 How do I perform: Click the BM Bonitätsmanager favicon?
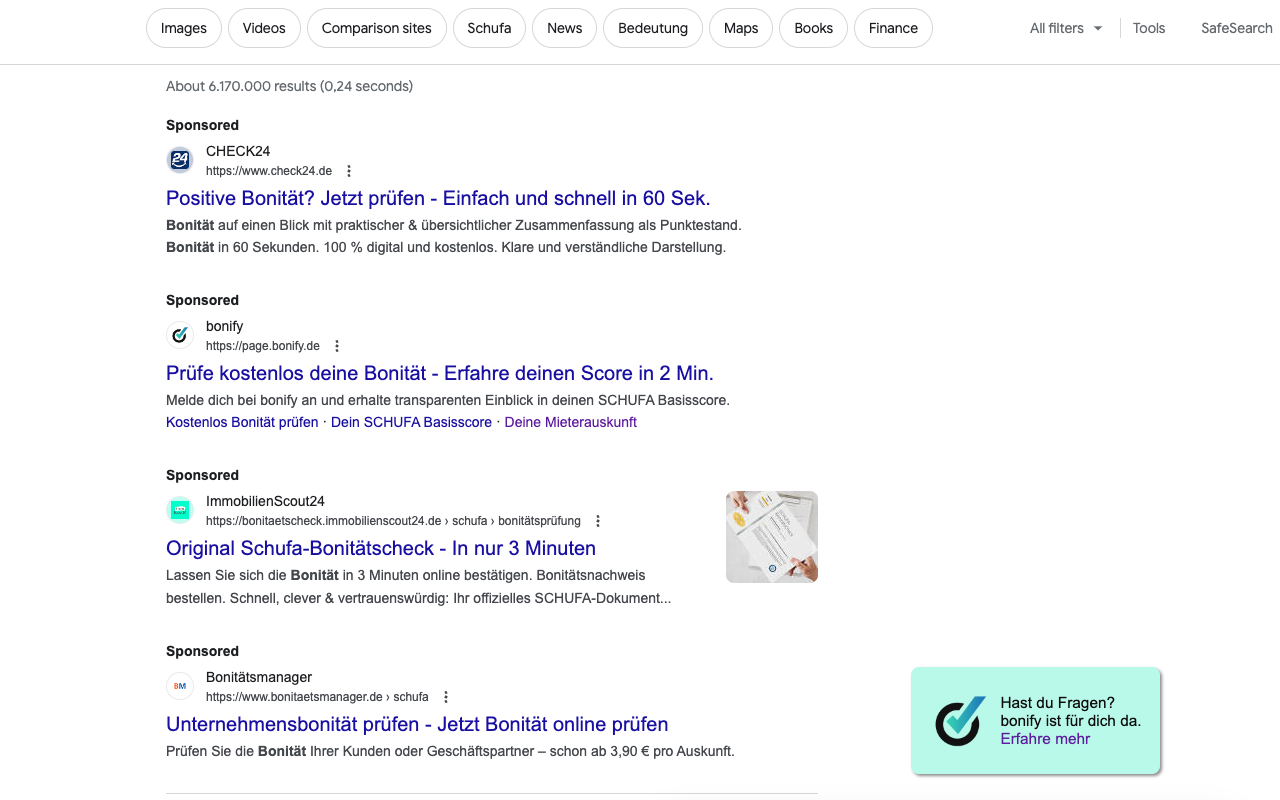[x=179, y=686]
